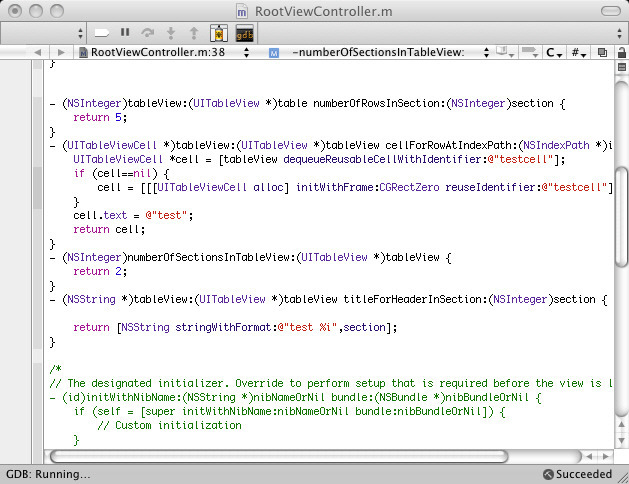Click 'initWithNibName:' in commented method declaration

tap(134, 397)
